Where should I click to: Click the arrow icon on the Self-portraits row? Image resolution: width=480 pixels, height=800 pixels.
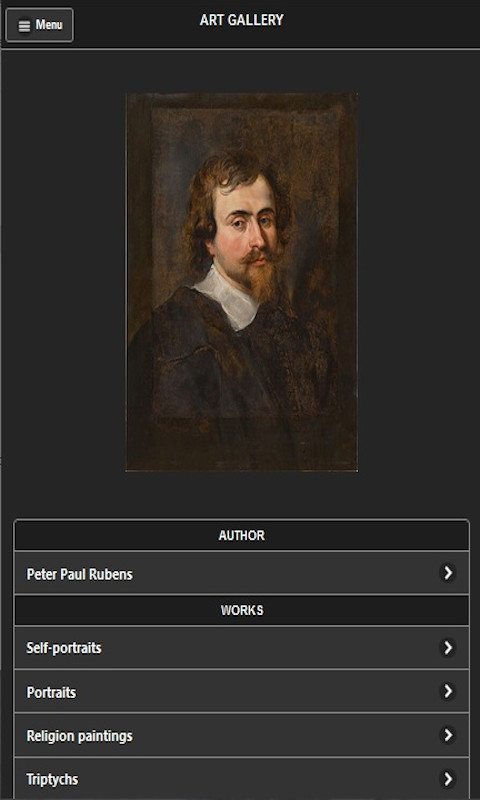447,648
